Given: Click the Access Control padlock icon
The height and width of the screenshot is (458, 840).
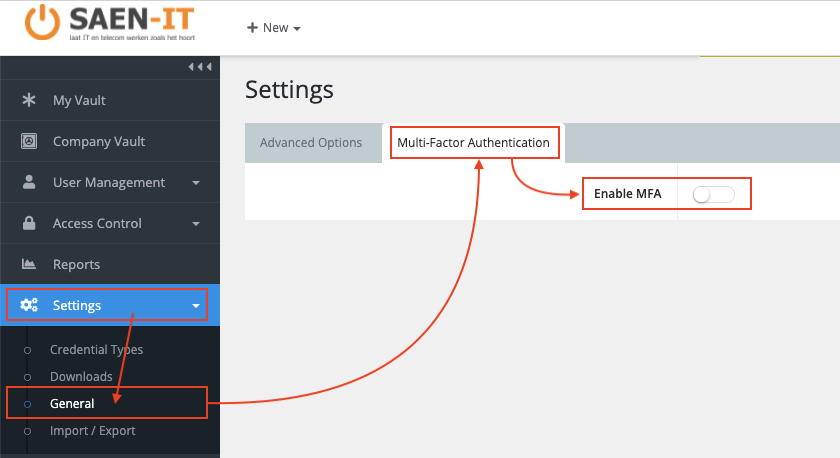Looking at the screenshot, I should (29, 223).
